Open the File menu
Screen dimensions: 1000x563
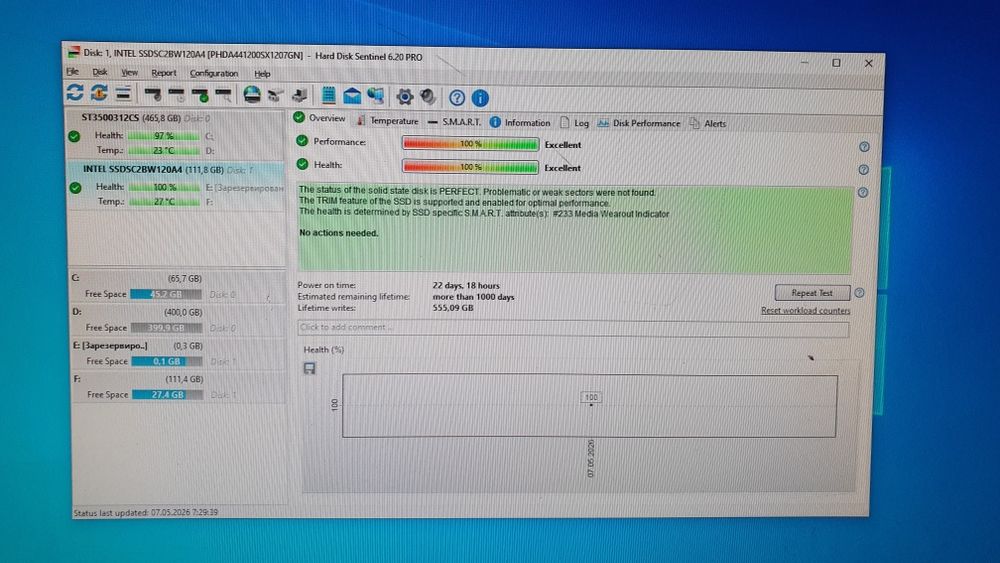73,71
